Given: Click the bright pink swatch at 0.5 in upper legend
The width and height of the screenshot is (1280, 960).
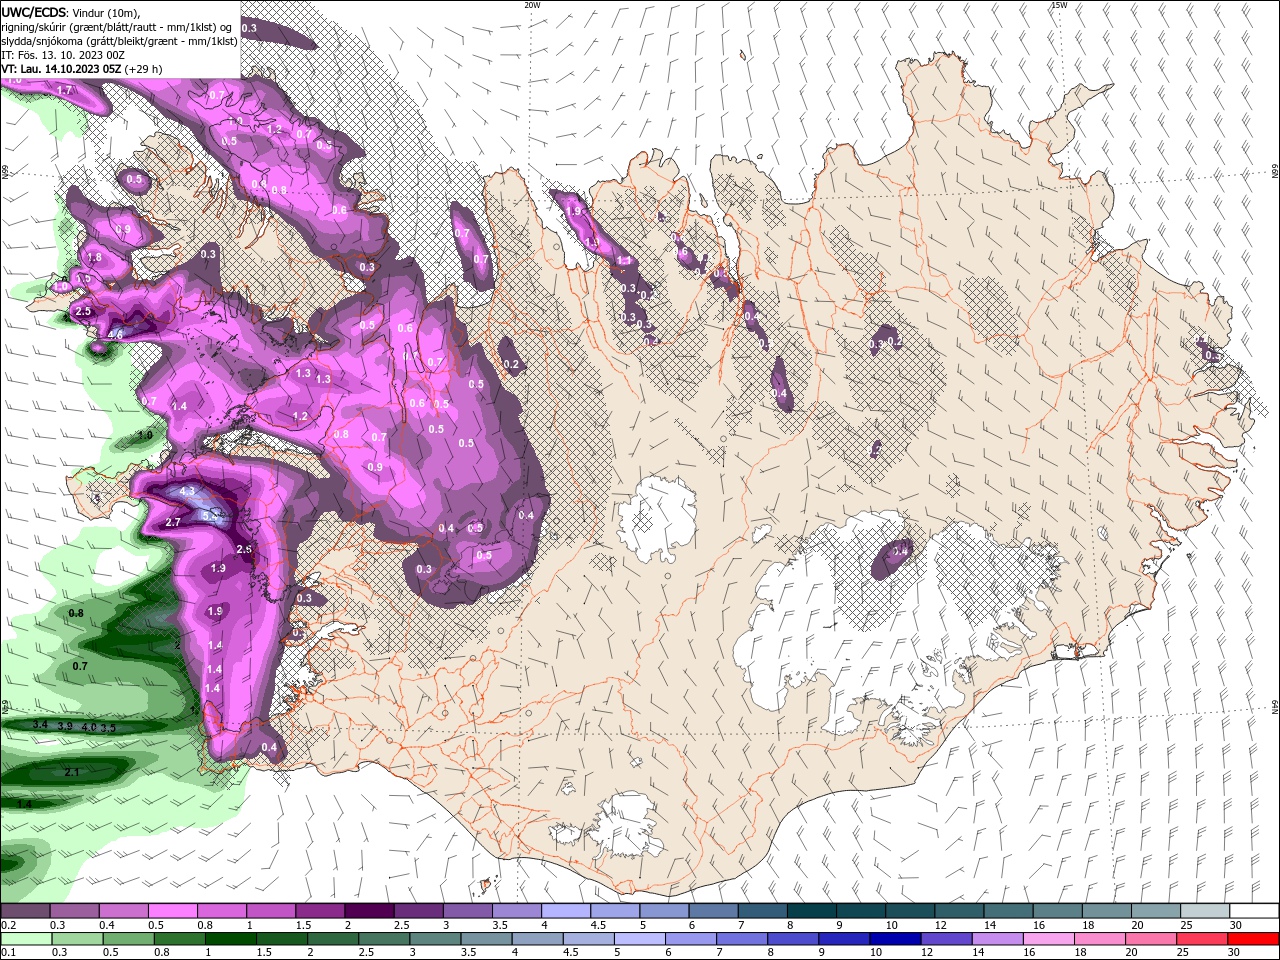Looking at the screenshot, I should coord(173,911).
